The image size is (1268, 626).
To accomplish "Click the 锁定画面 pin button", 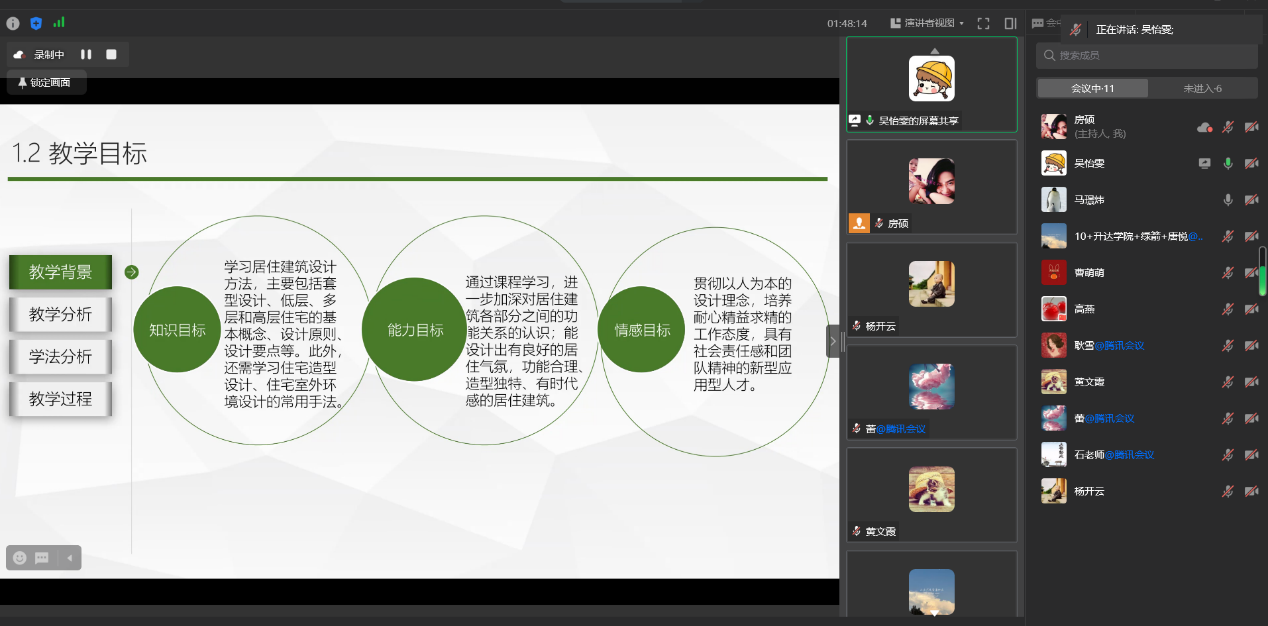I will [x=45, y=83].
